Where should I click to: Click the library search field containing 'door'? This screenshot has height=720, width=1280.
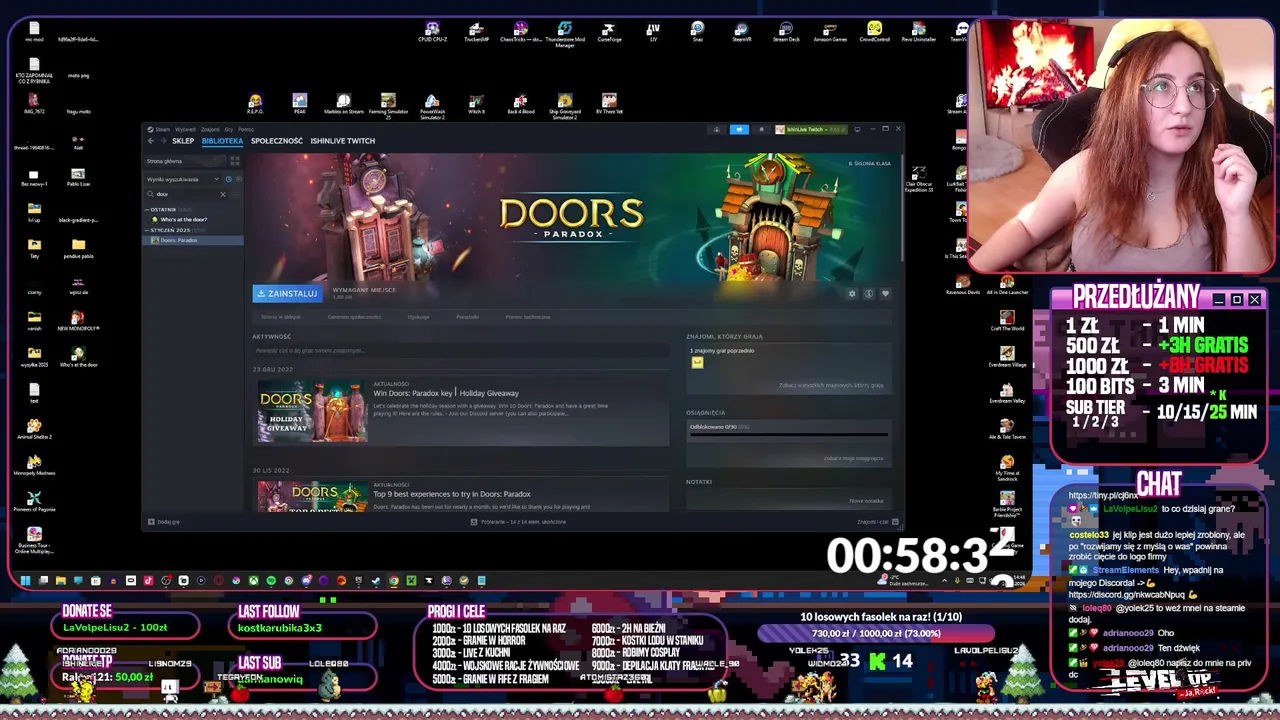click(x=185, y=194)
